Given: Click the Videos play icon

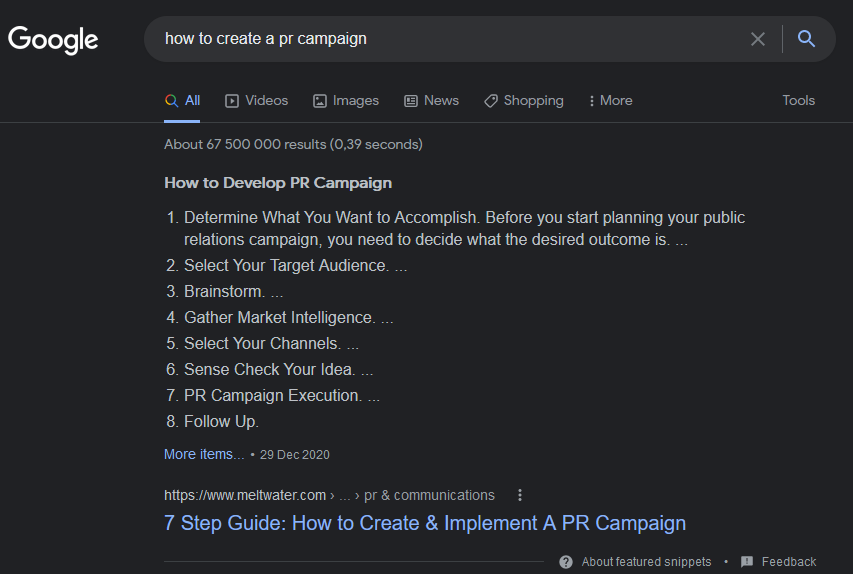Looking at the screenshot, I should [x=232, y=101].
